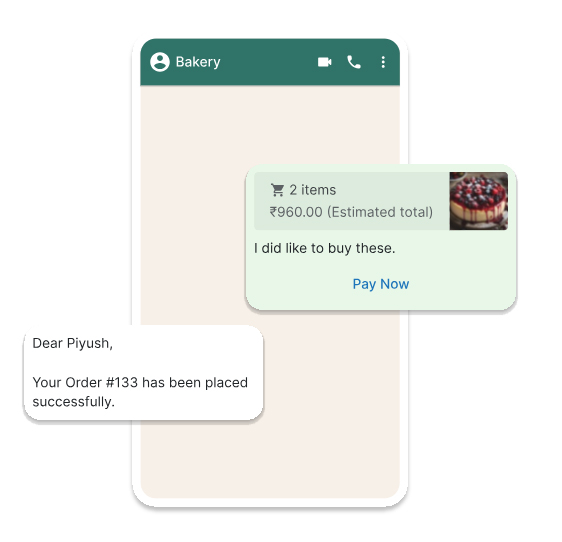Click the "Dear Piyush," greeting line

(73, 343)
